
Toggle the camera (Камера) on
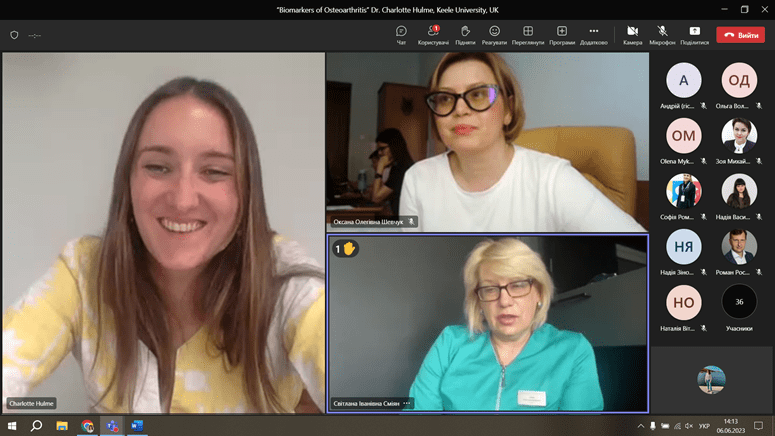[x=632, y=34]
